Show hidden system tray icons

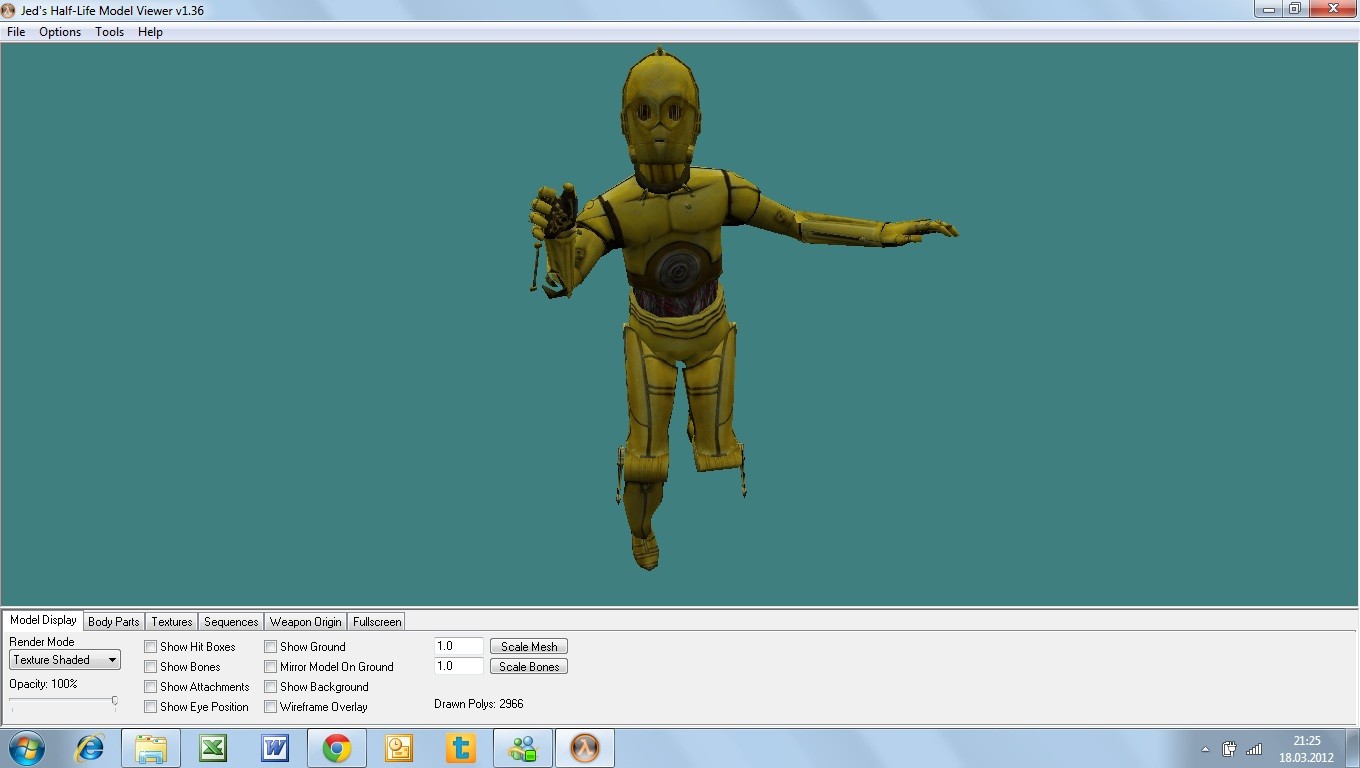point(1205,749)
